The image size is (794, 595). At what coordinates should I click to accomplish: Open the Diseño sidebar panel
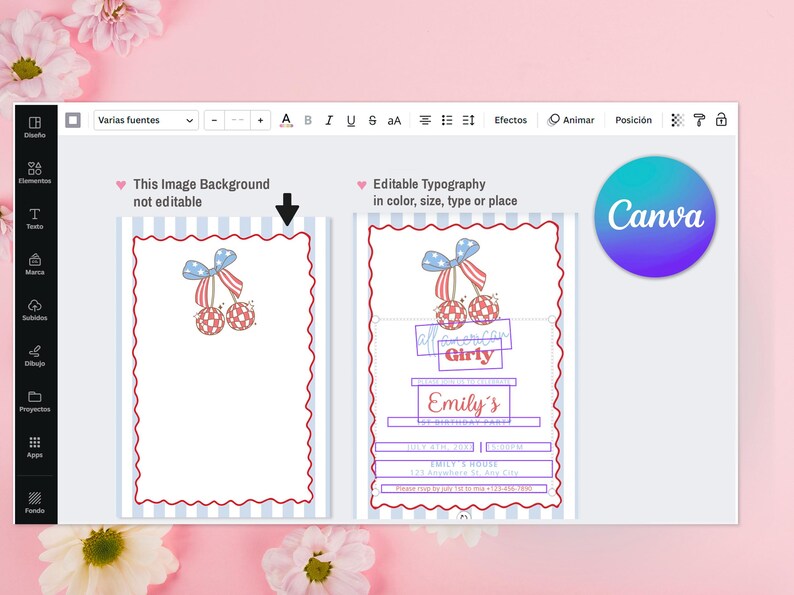(x=34, y=127)
